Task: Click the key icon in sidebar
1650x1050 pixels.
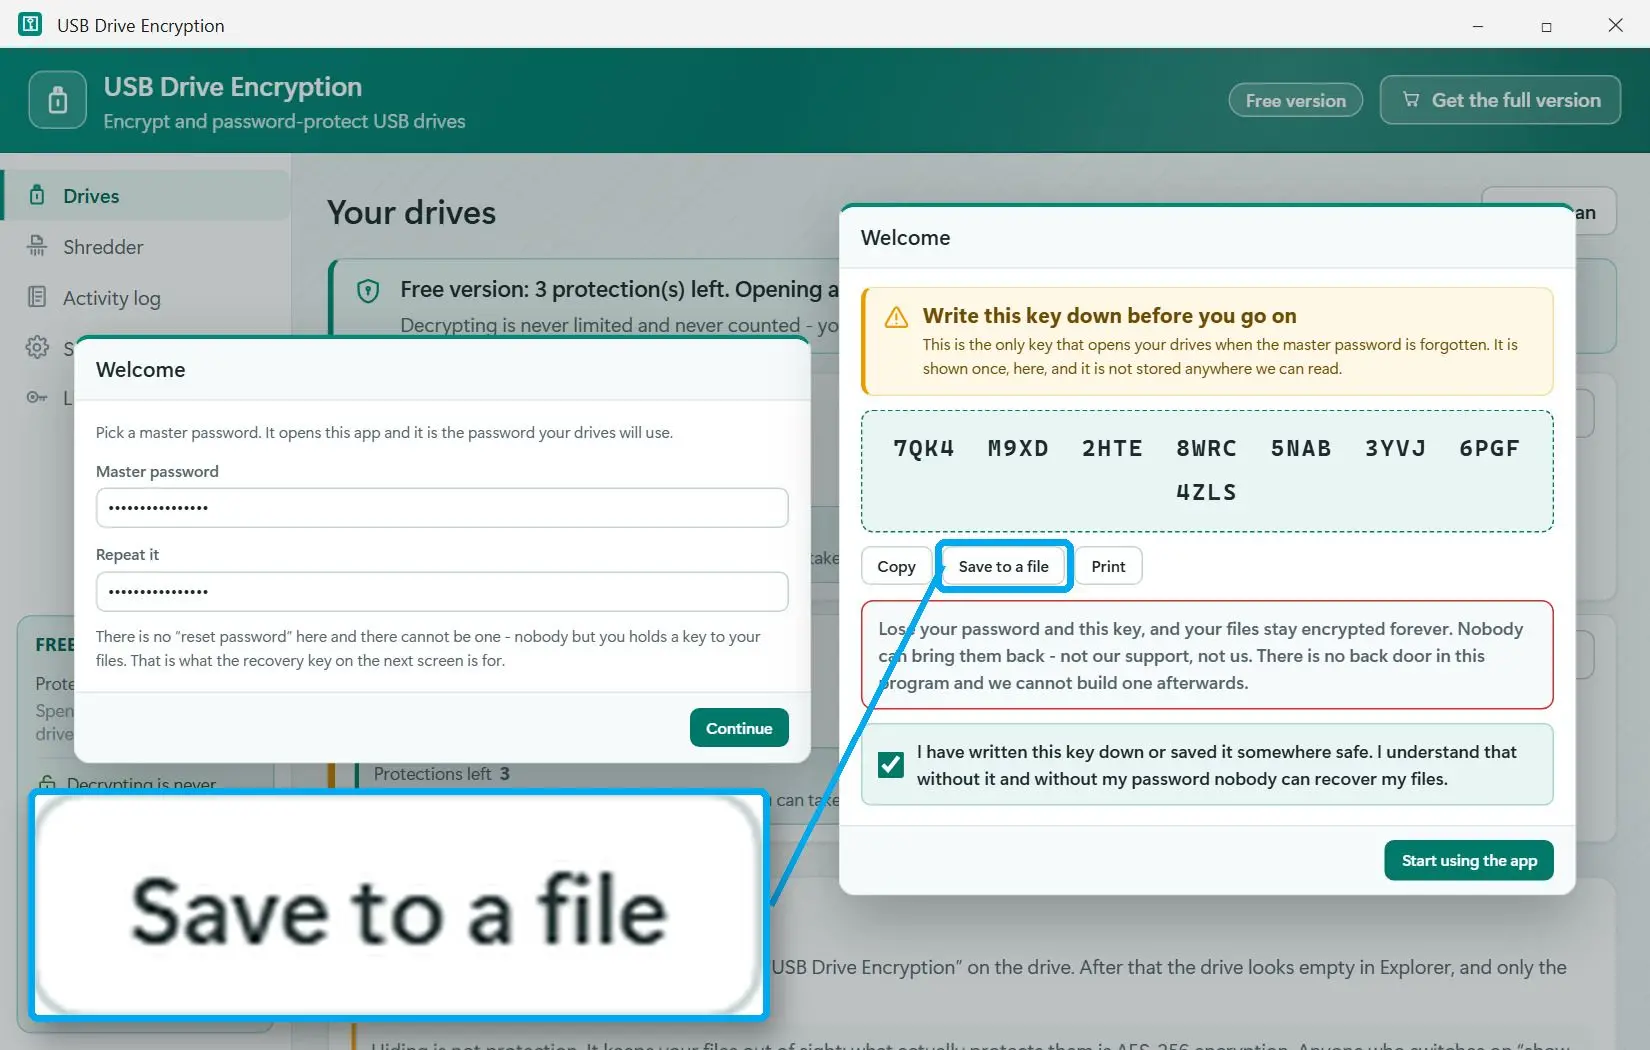Action: tap(37, 398)
